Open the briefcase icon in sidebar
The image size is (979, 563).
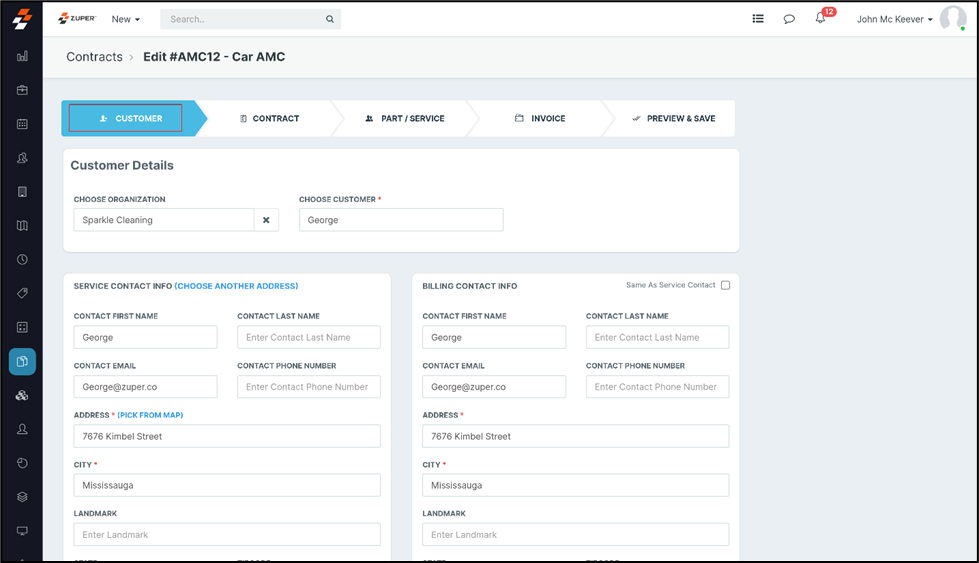tap(22, 90)
